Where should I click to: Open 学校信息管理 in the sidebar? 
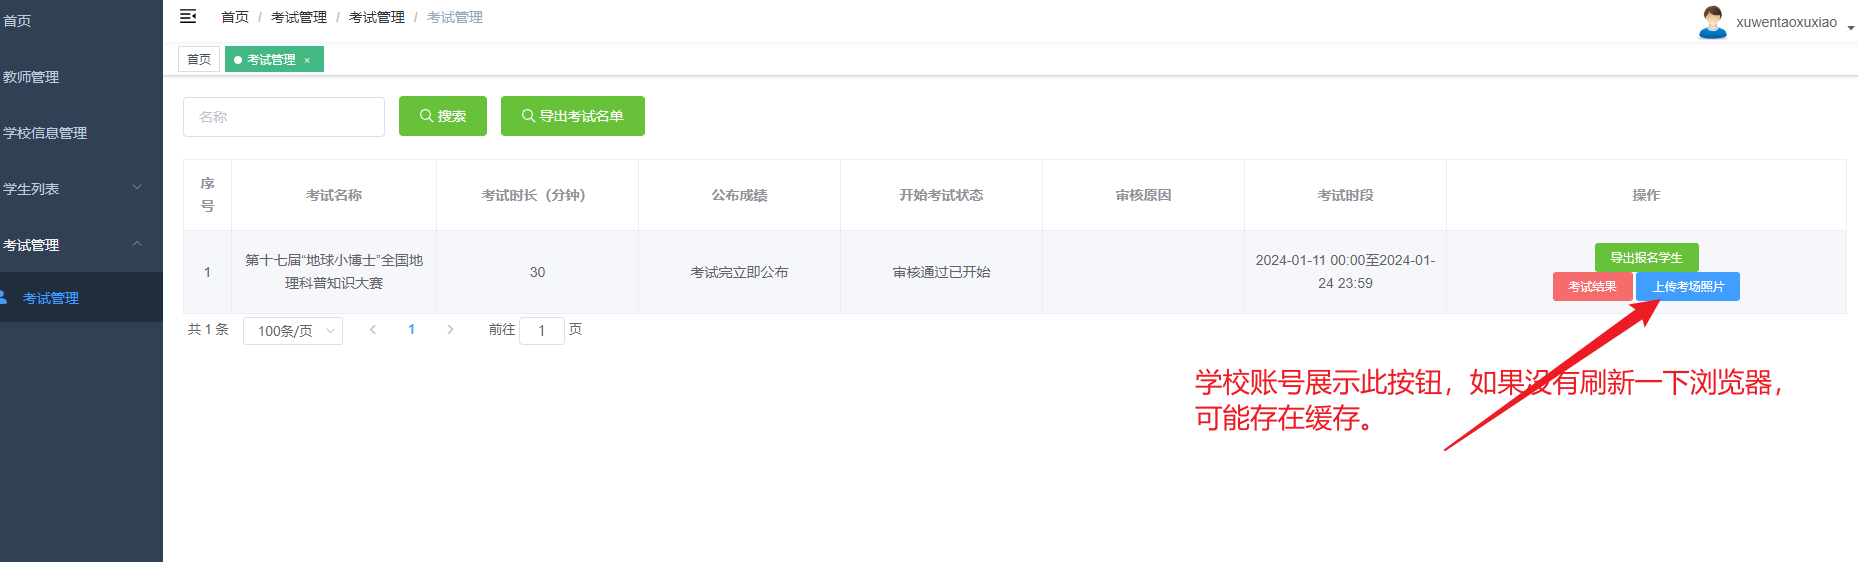coord(81,133)
